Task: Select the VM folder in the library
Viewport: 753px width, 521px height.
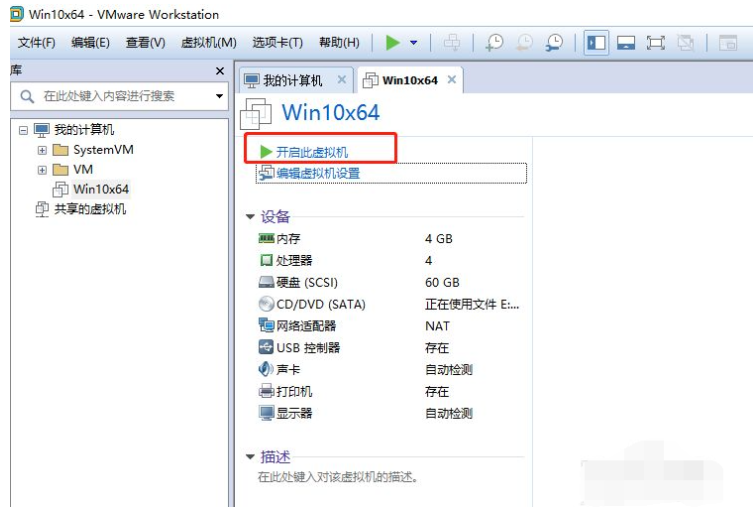Action: [x=83, y=170]
